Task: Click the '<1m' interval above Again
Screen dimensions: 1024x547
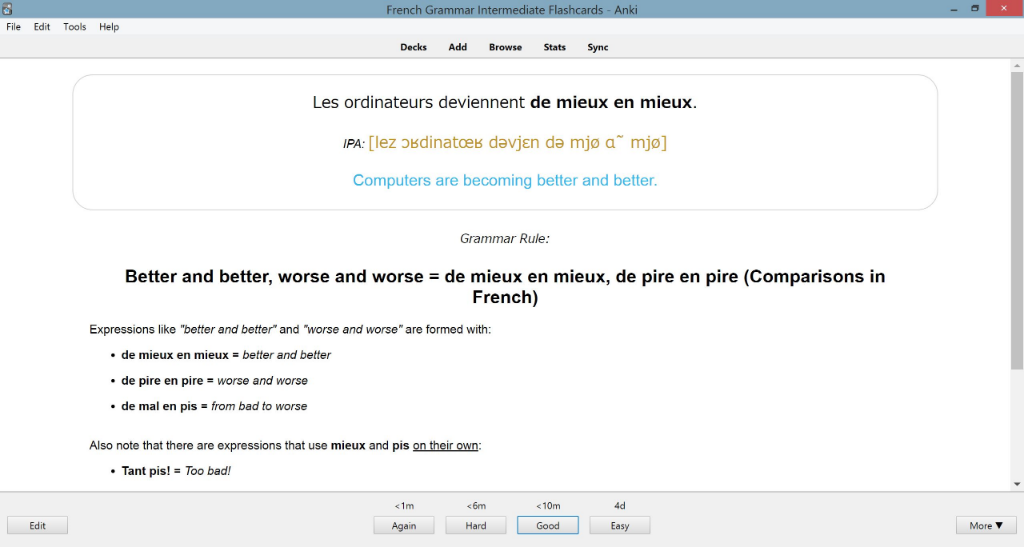Action: pyautogui.click(x=404, y=506)
